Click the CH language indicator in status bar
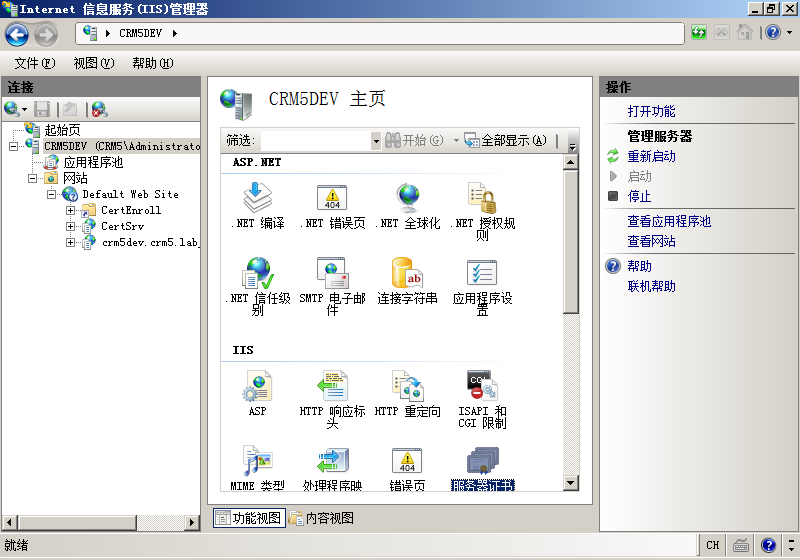Image resolution: width=800 pixels, height=560 pixels. [713, 545]
